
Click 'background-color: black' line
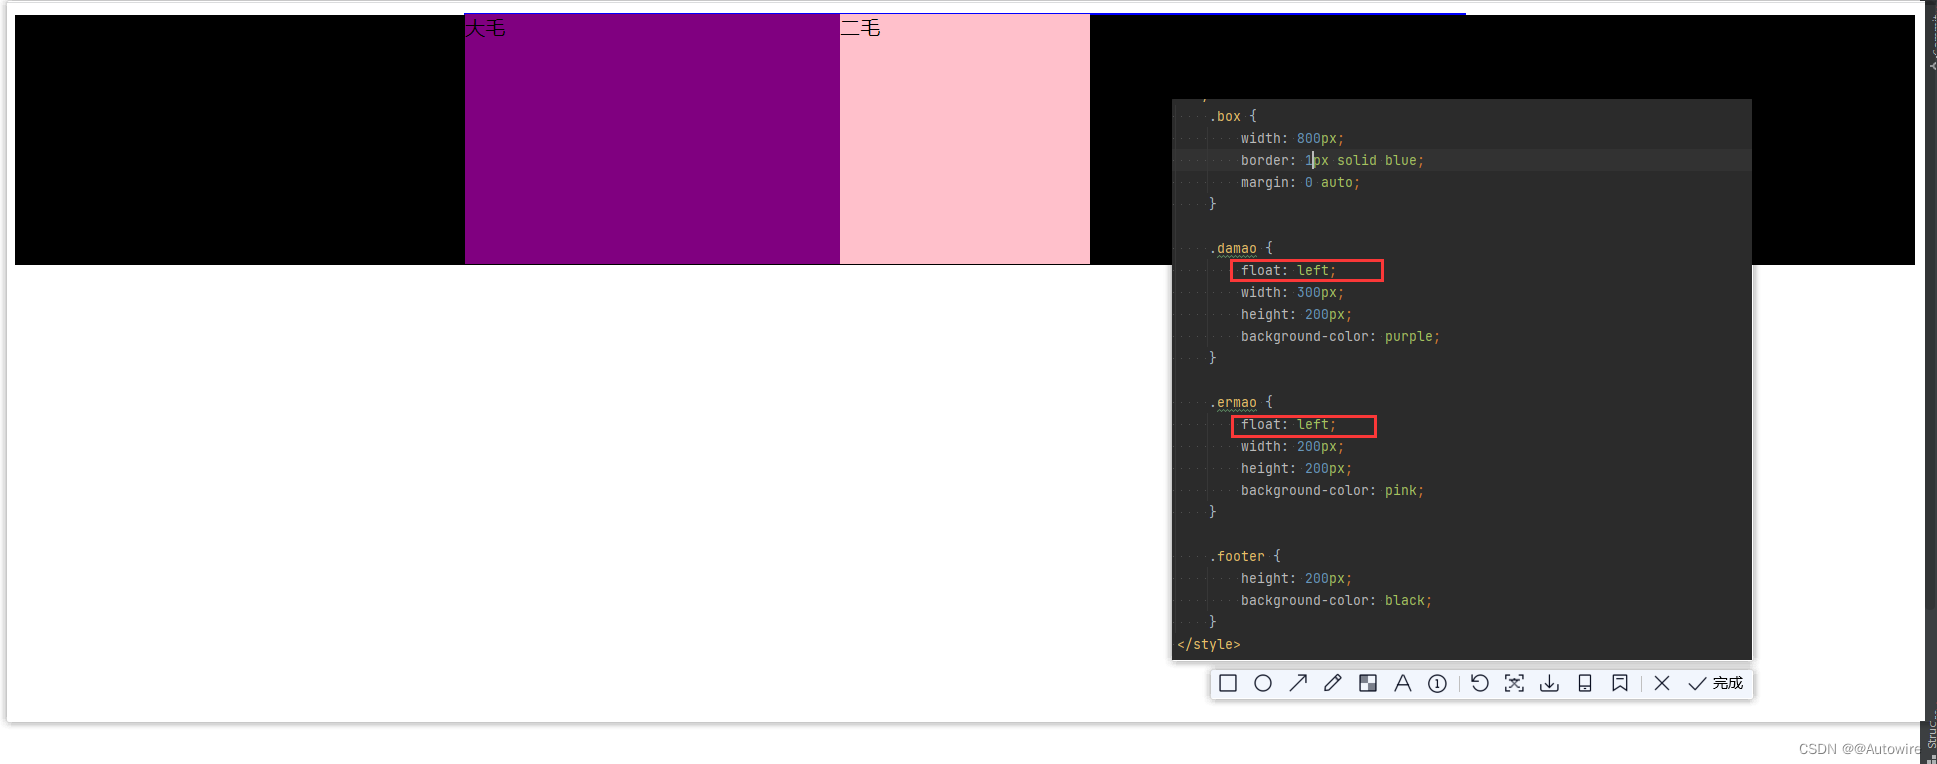point(1336,600)
